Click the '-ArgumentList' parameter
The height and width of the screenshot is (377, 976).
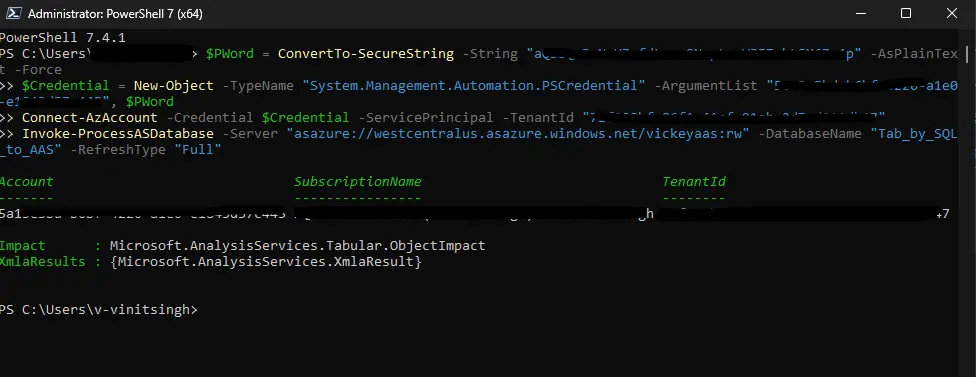pos(706,85)
